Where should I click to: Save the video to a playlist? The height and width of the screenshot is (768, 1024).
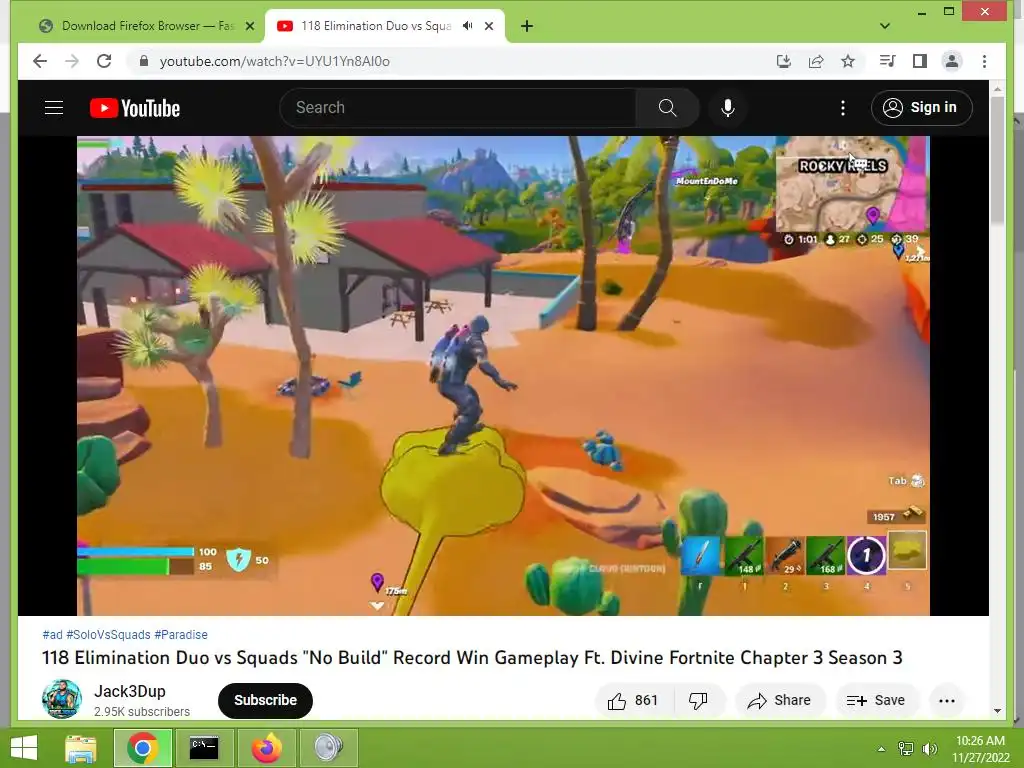coord(876,701)
